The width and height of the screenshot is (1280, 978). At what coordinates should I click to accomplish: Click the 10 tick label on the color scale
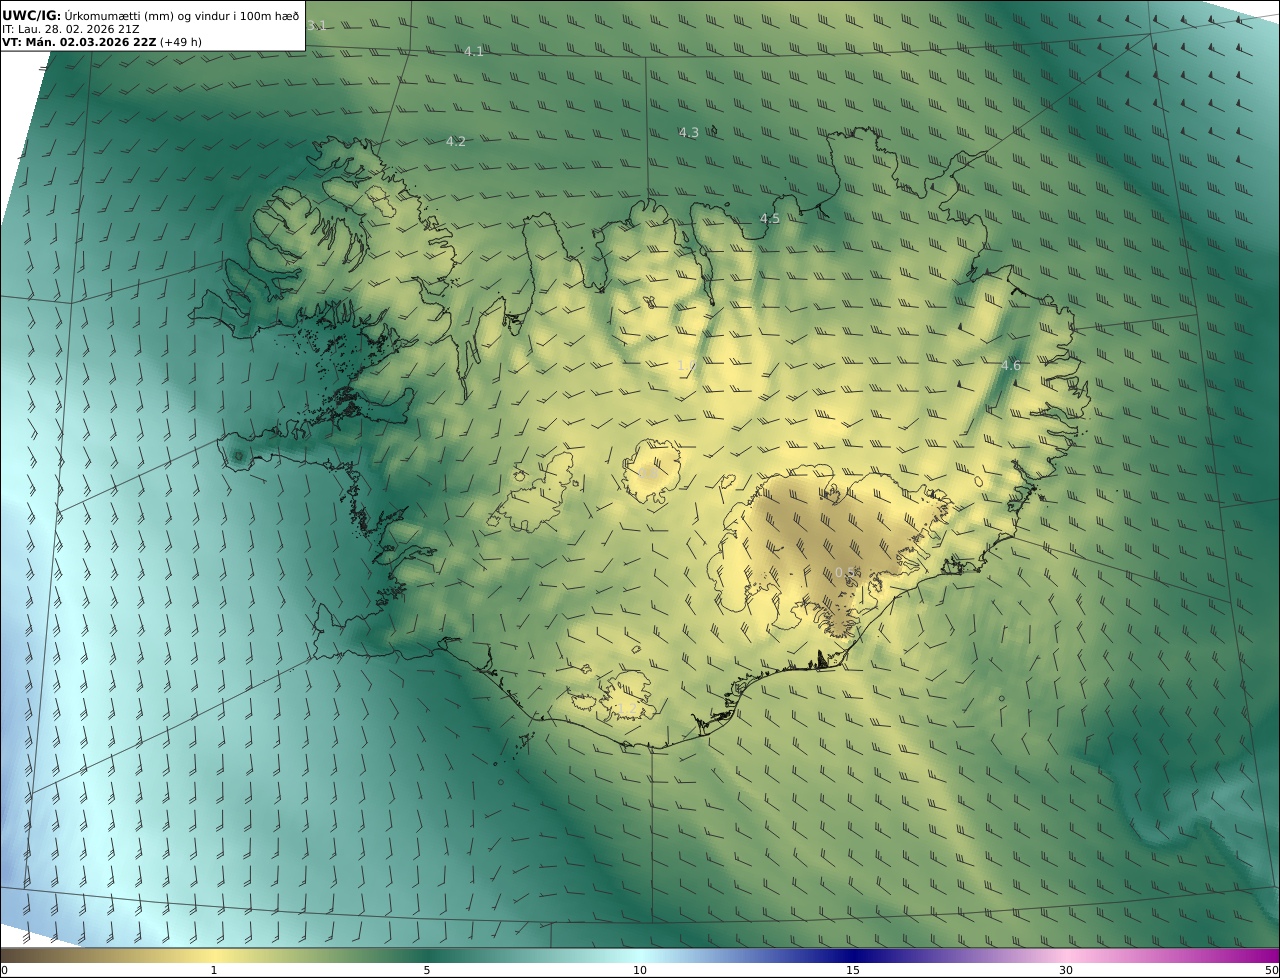click(640, 970)
